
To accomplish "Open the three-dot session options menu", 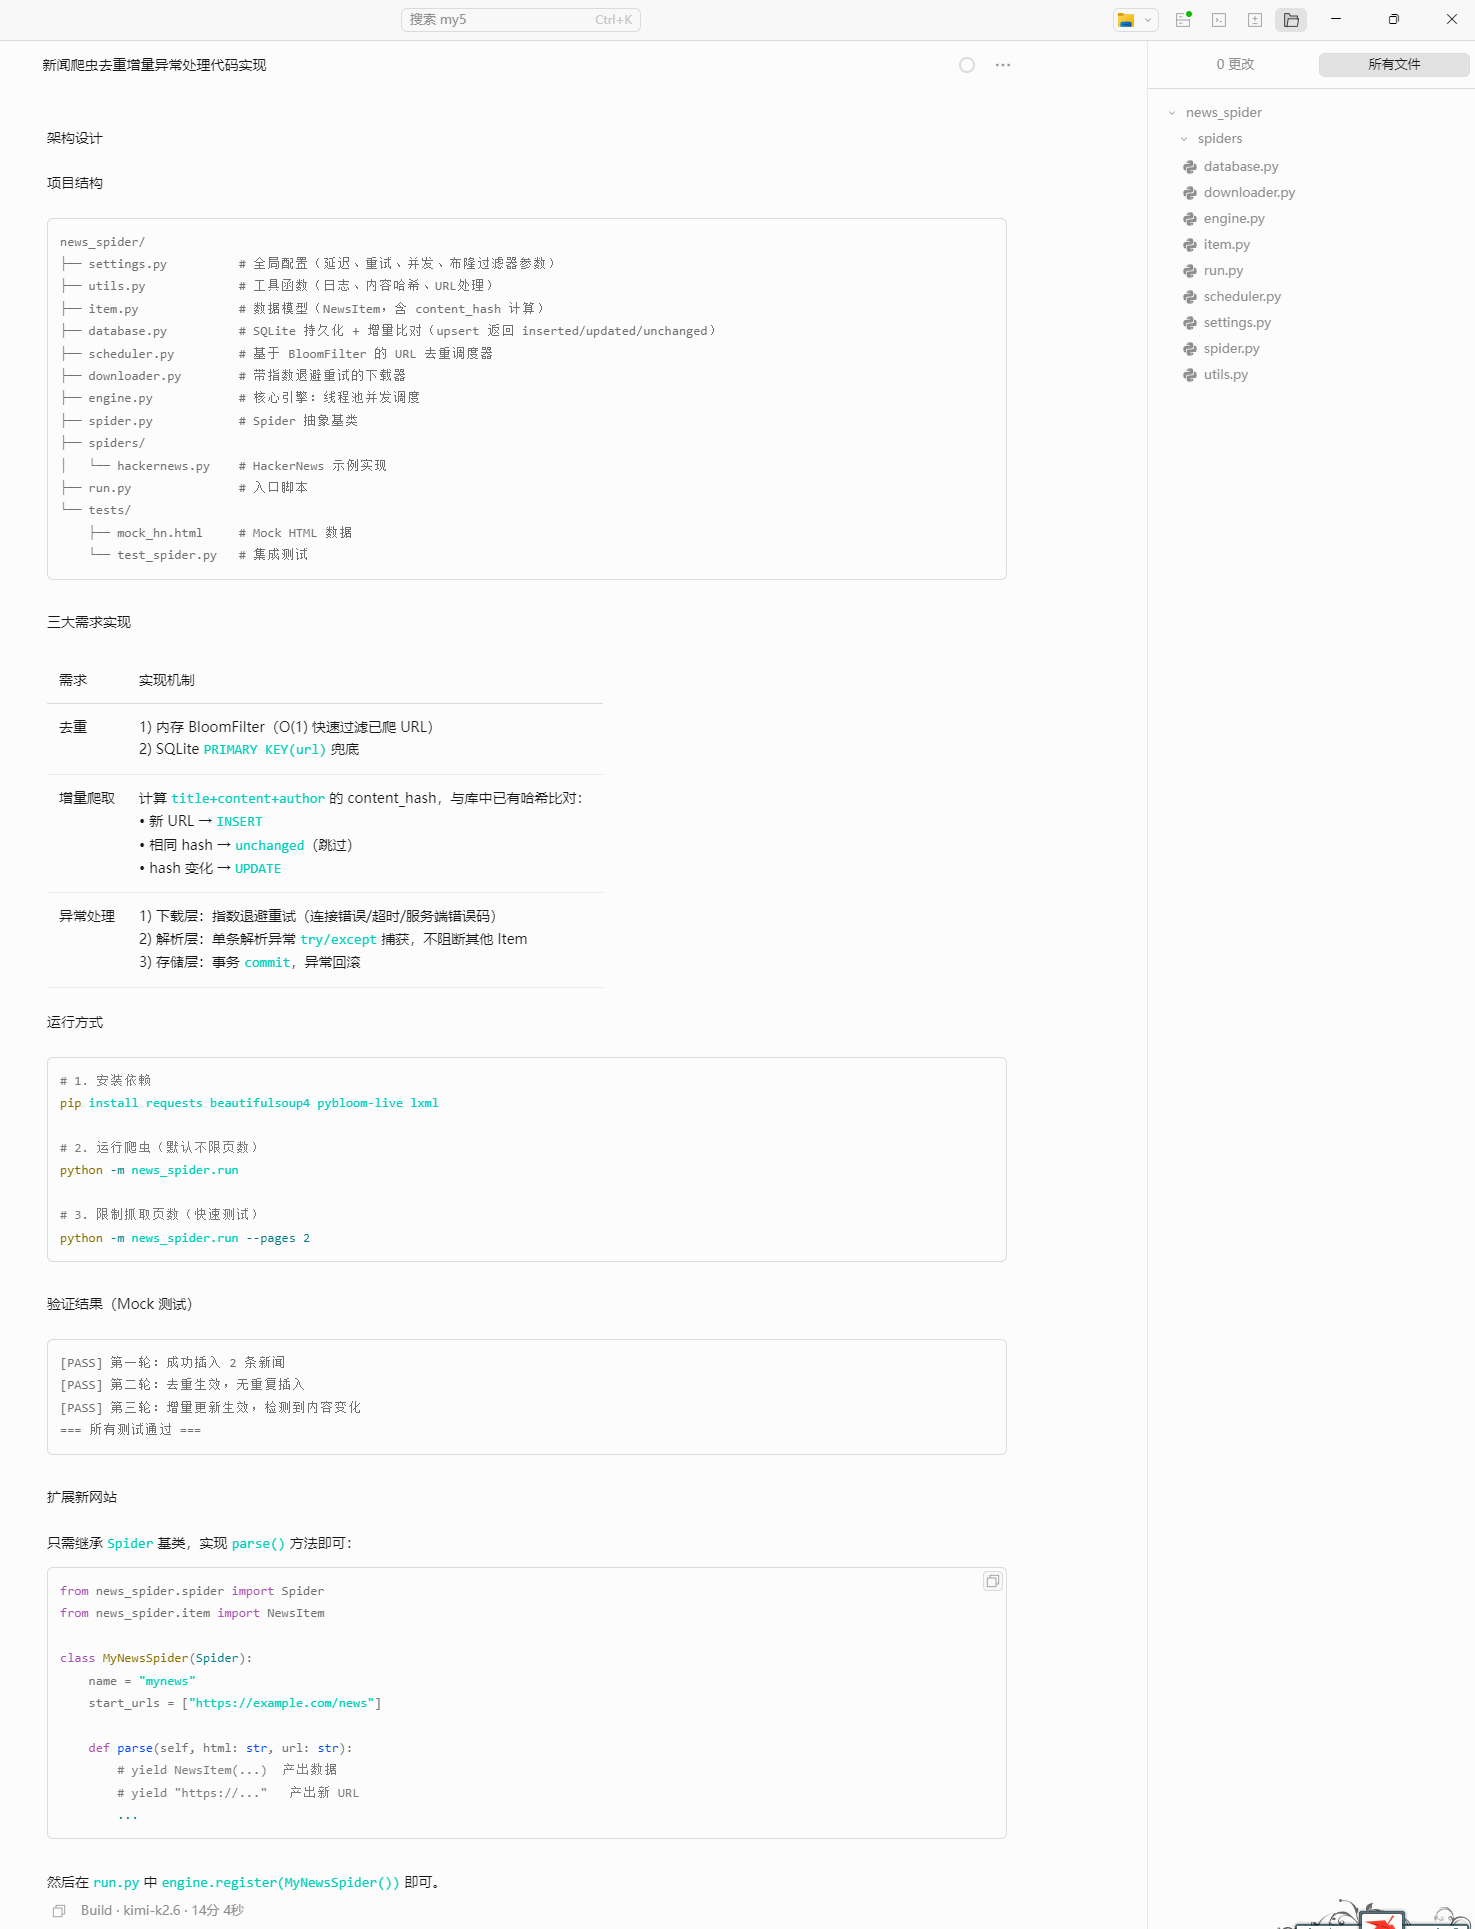I will (1003, 65).
